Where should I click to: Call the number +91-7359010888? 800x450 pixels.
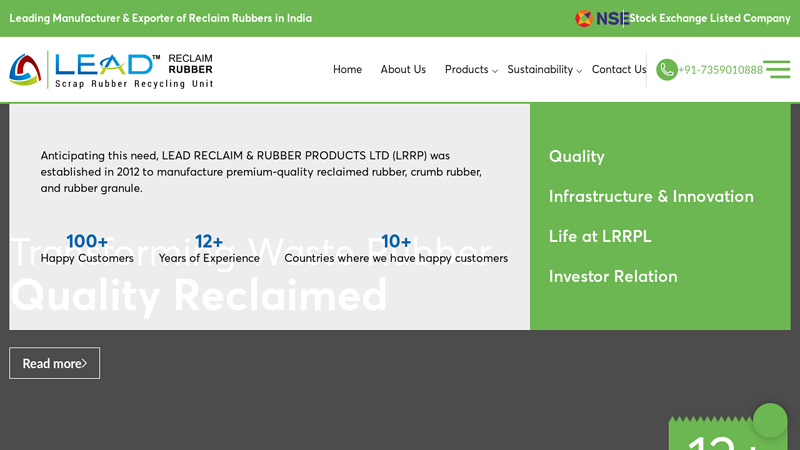click(x=720, y=70)
